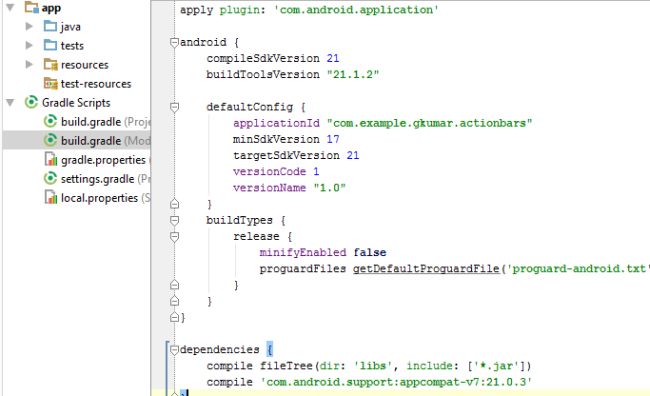Click the fileTree libs compile line
This screenshot has width=650, height=396.
[369, 366]
